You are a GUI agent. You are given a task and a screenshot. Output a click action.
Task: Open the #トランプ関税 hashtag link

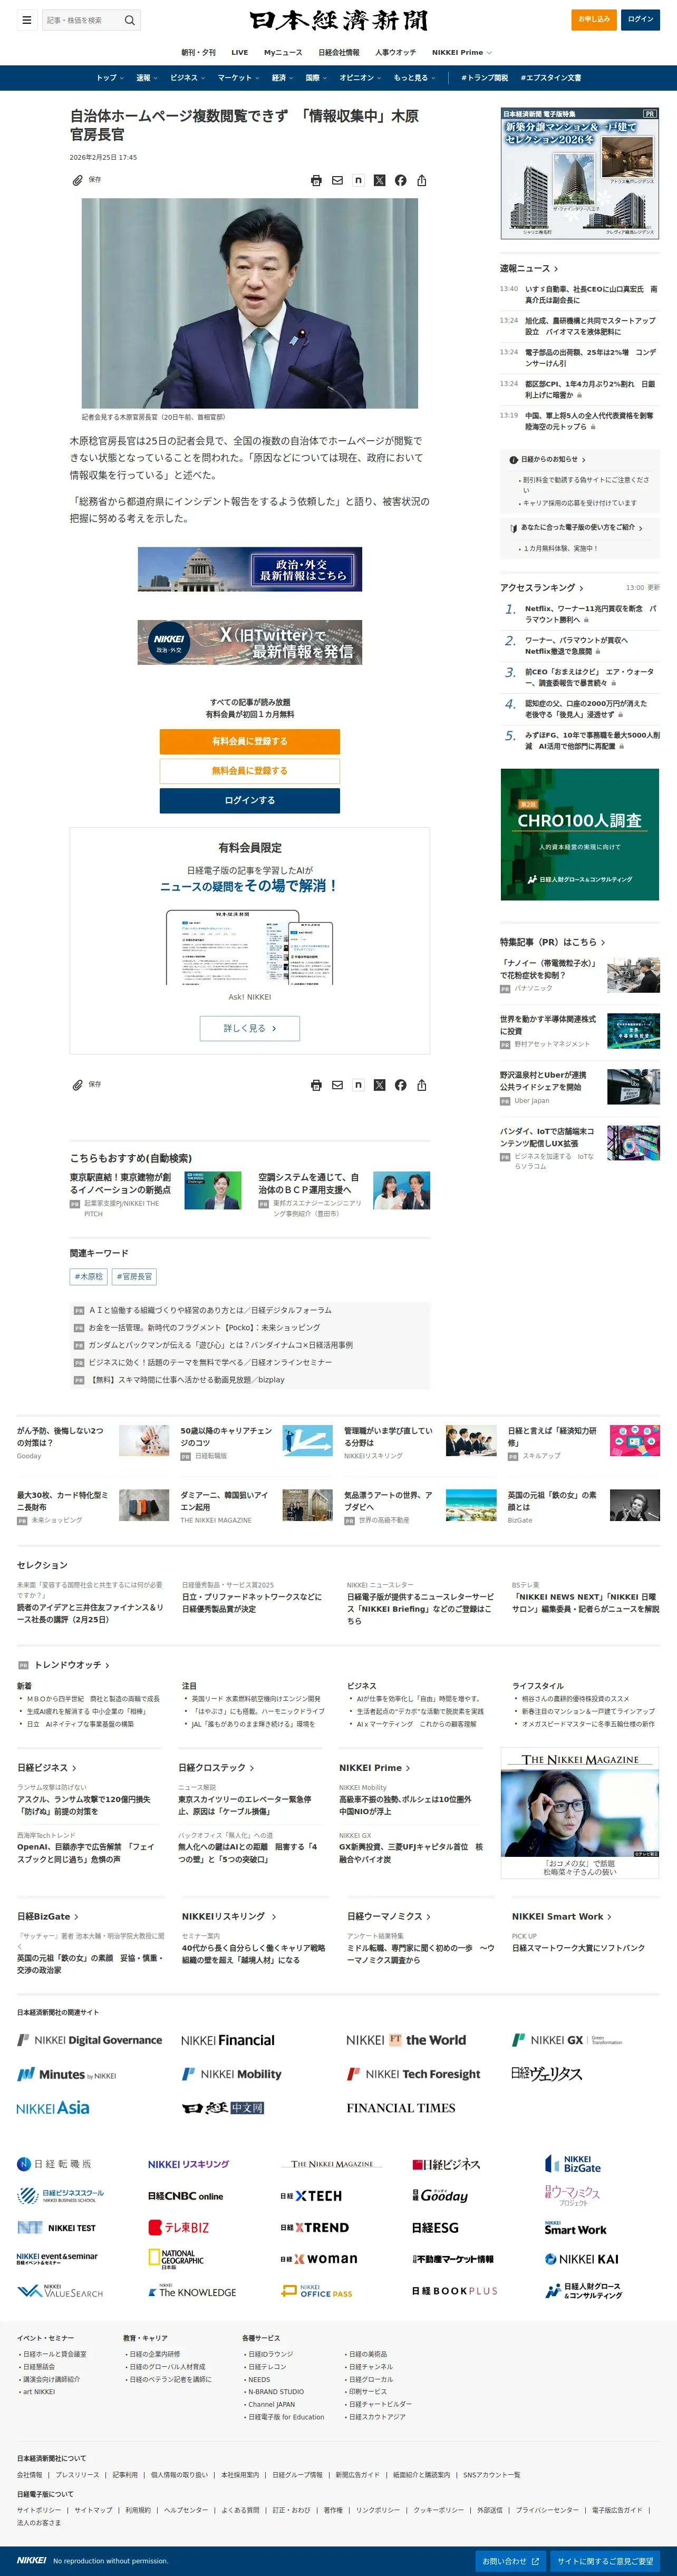(x=484, y=77)
